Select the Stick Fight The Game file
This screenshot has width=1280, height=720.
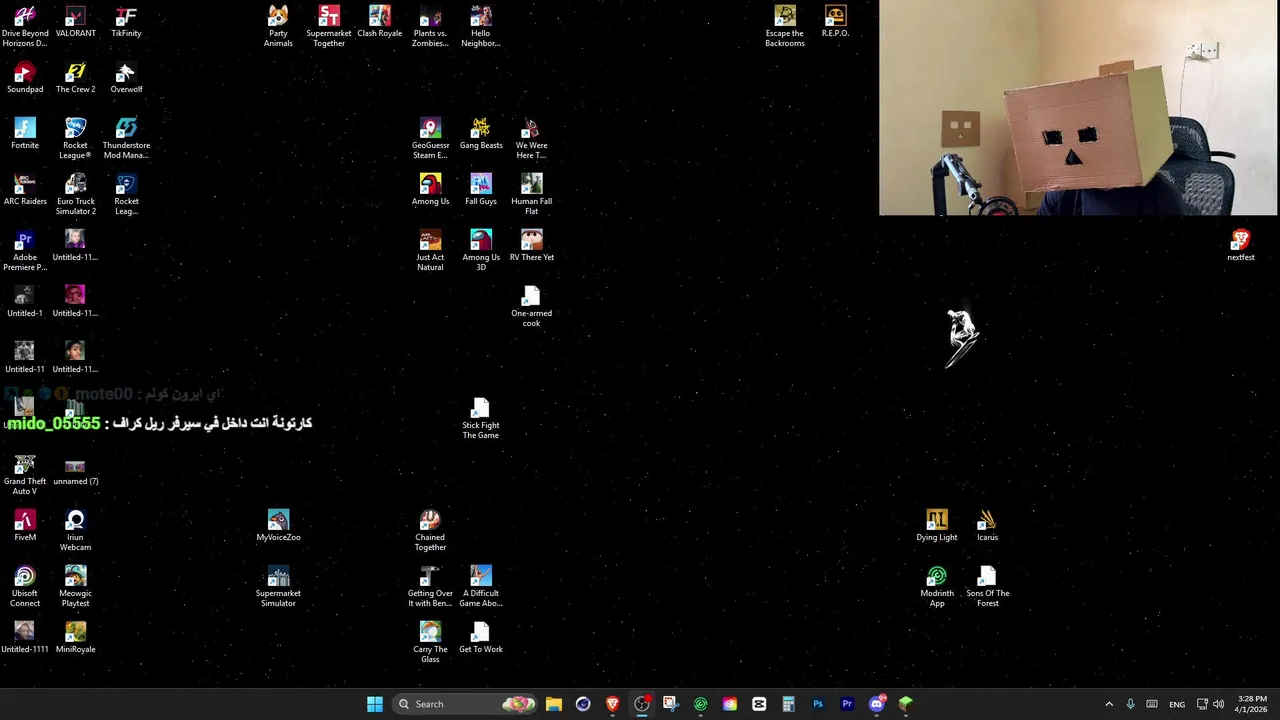481,418
